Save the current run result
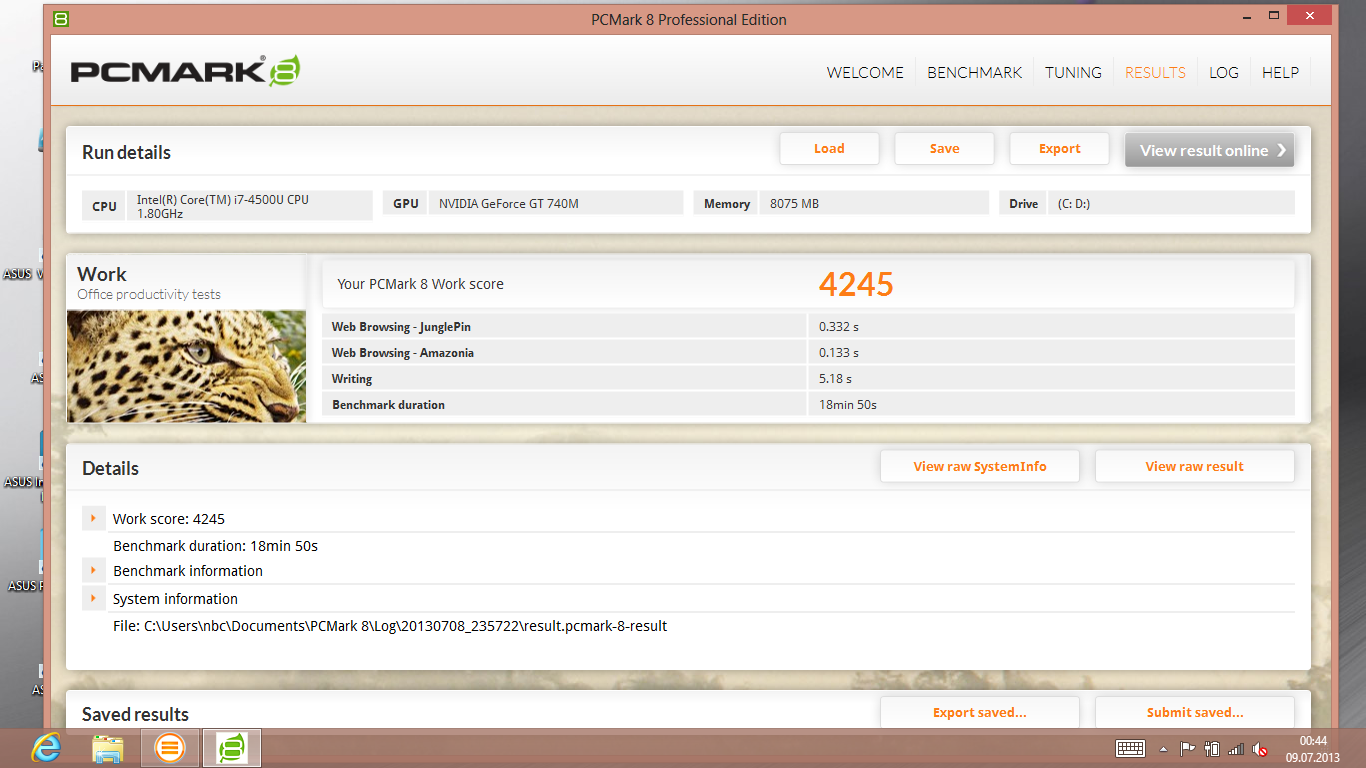This screenshot has width=1366, height=768. [944, 149]
